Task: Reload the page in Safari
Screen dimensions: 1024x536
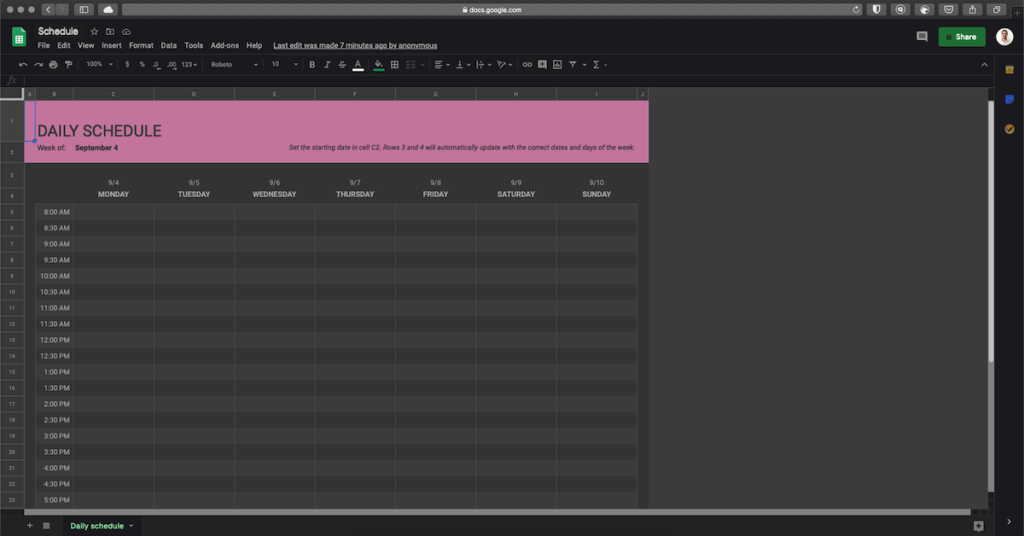Action: click(856, 10)
